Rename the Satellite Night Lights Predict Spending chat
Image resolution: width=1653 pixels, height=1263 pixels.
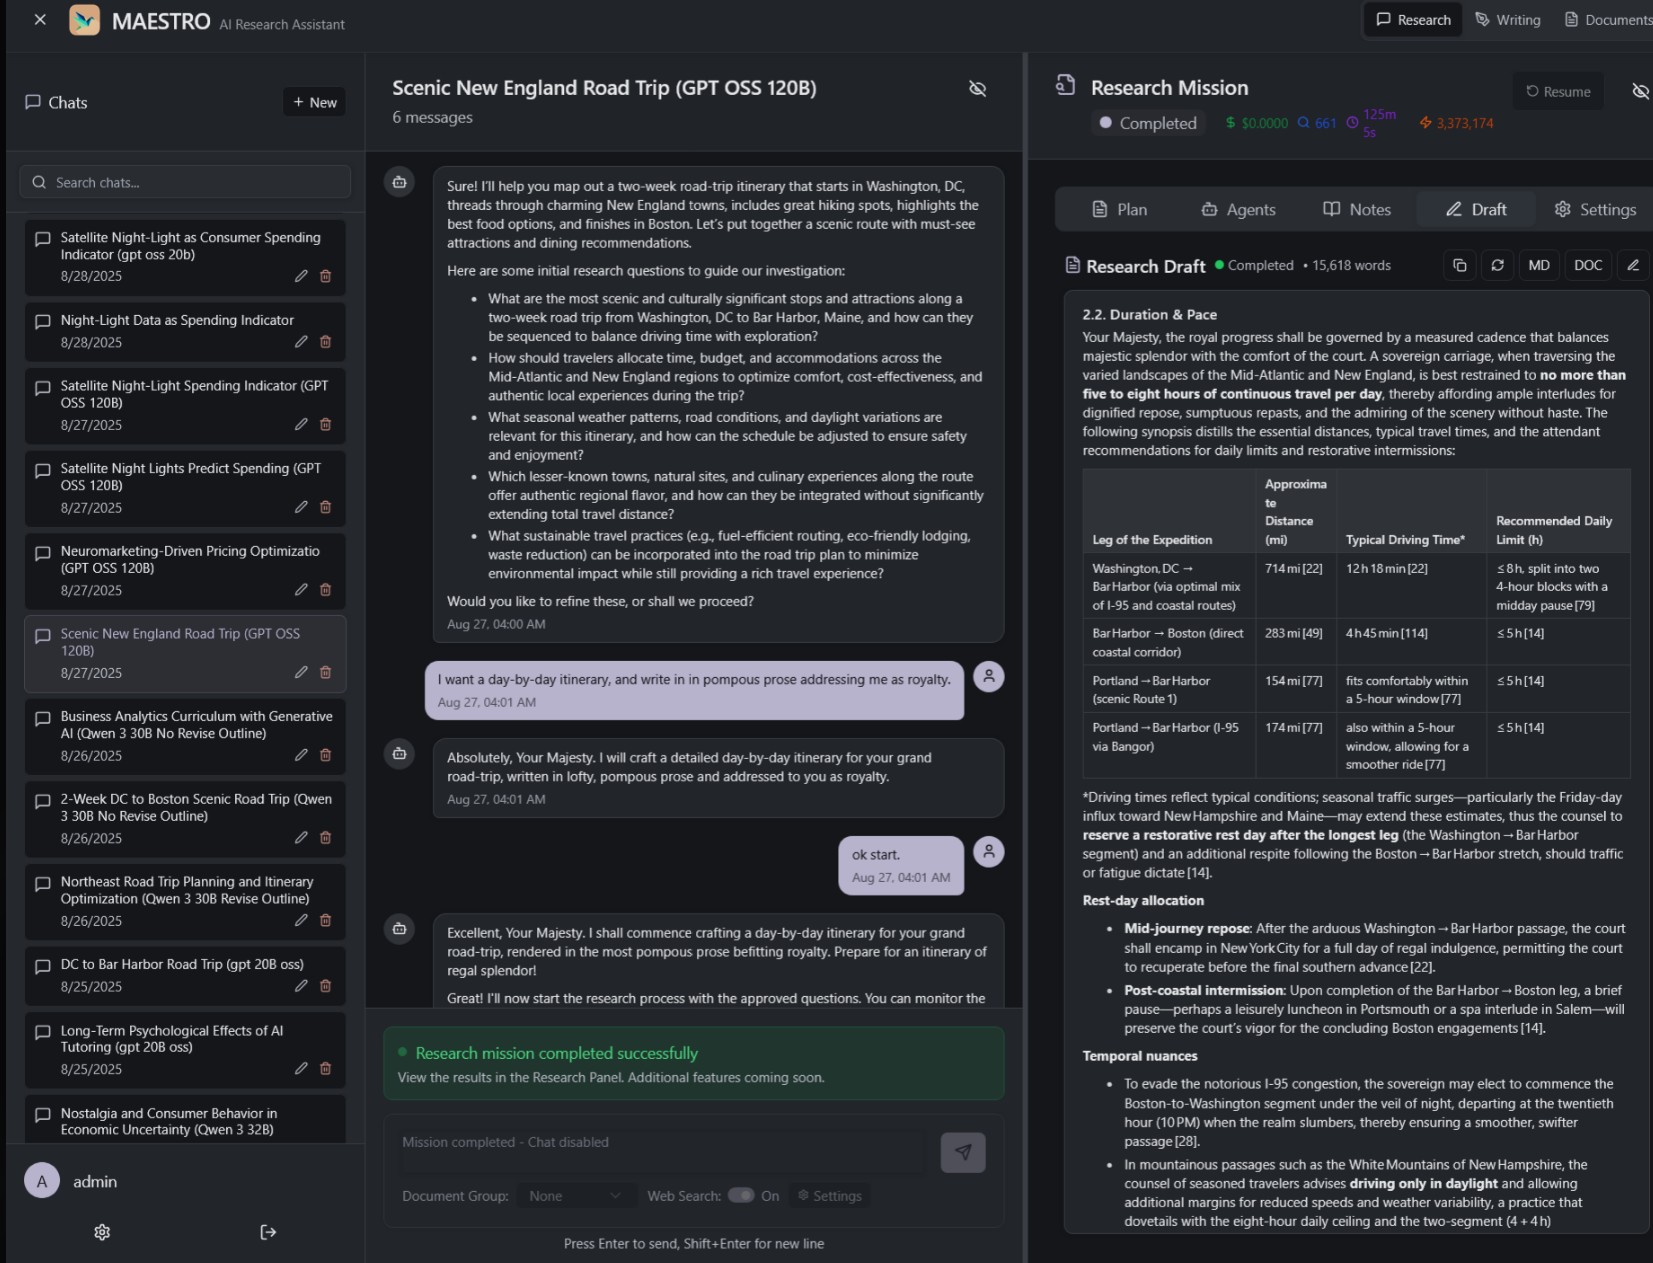tap(301, 508)
